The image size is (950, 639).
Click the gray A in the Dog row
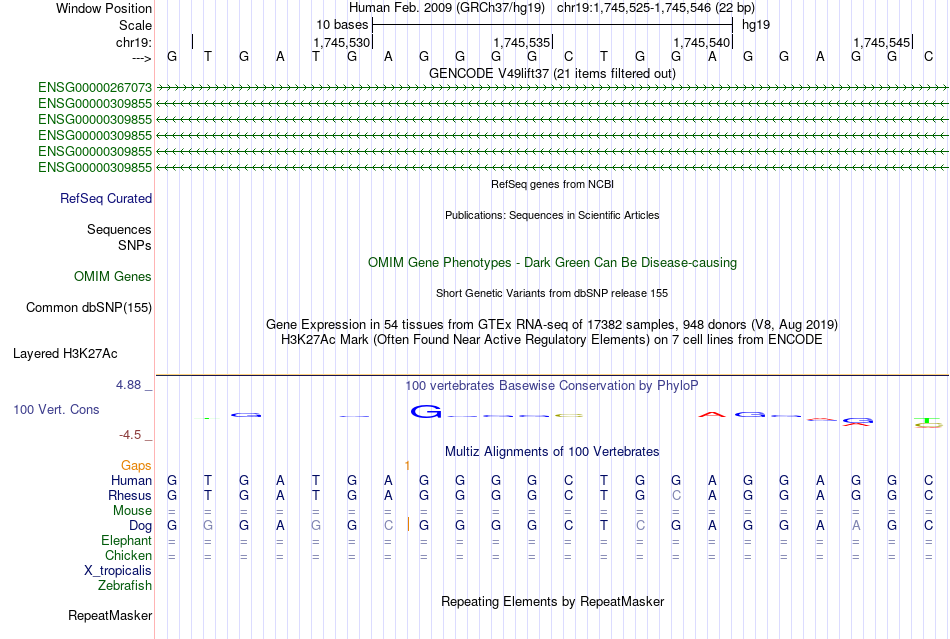tap(856, 526)
